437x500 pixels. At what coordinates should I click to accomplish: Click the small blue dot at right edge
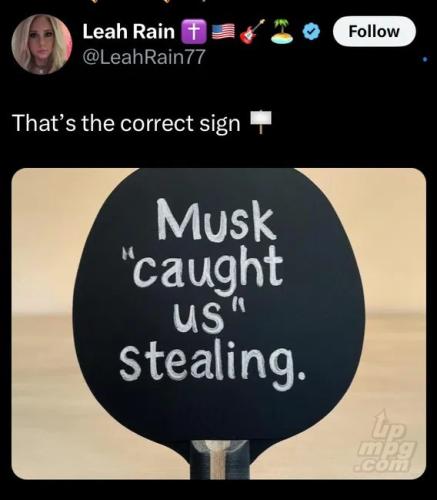click(424, 60)
